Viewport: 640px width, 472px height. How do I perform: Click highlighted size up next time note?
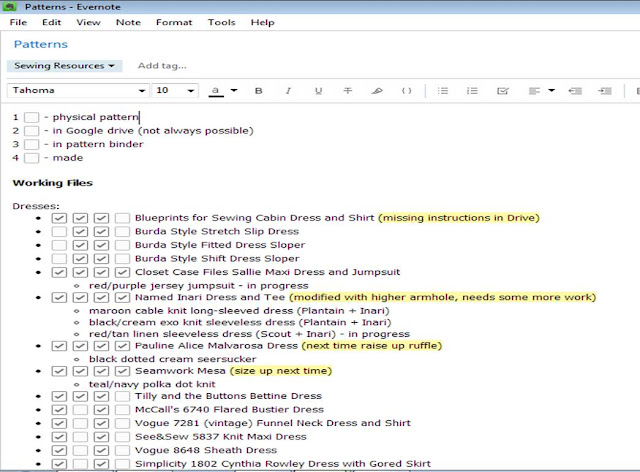pos(281,371)
